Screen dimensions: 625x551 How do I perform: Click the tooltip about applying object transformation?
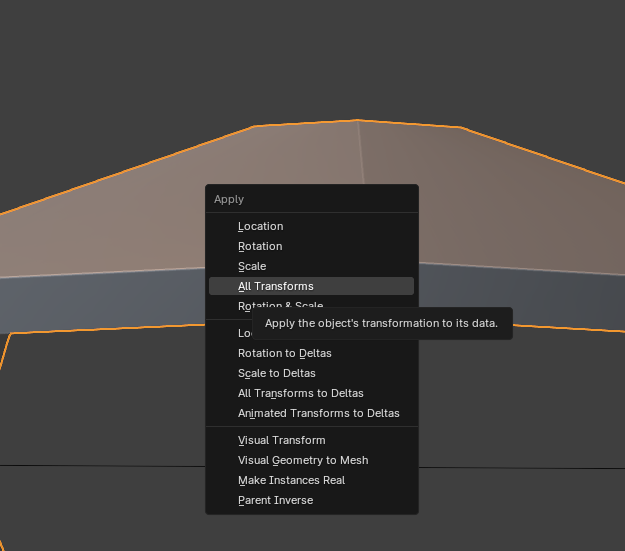tap(381, 323)
